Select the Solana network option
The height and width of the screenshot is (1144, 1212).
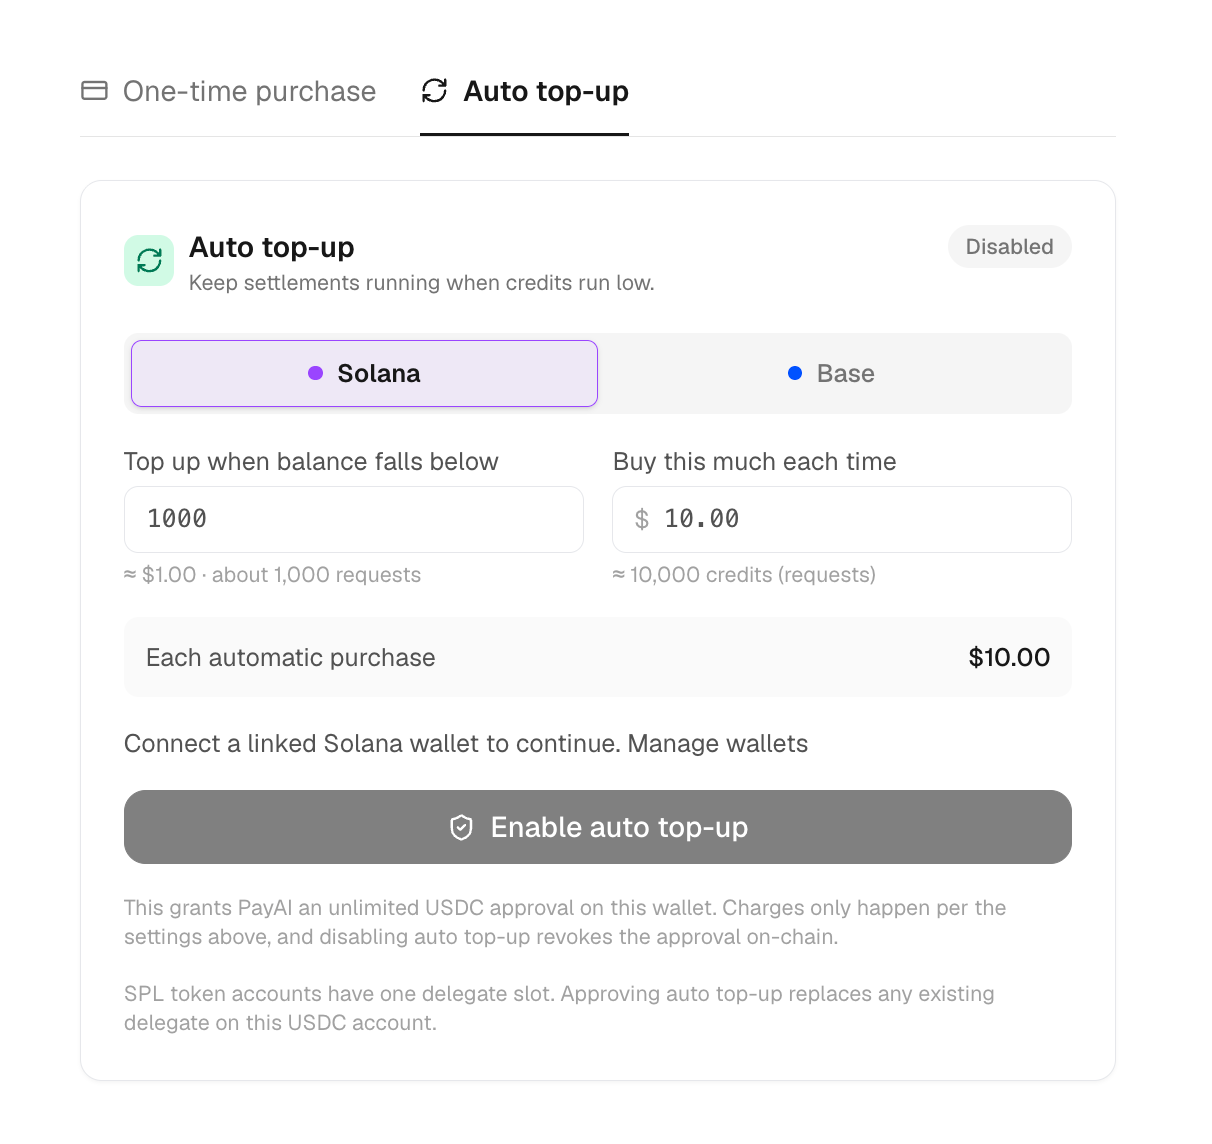pos(364,373)
